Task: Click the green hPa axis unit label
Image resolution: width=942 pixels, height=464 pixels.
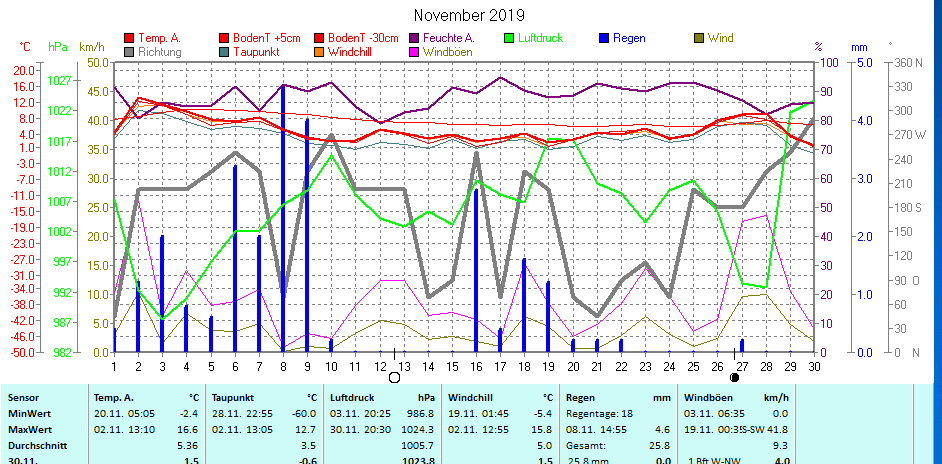Action: [x=58, y=46]
